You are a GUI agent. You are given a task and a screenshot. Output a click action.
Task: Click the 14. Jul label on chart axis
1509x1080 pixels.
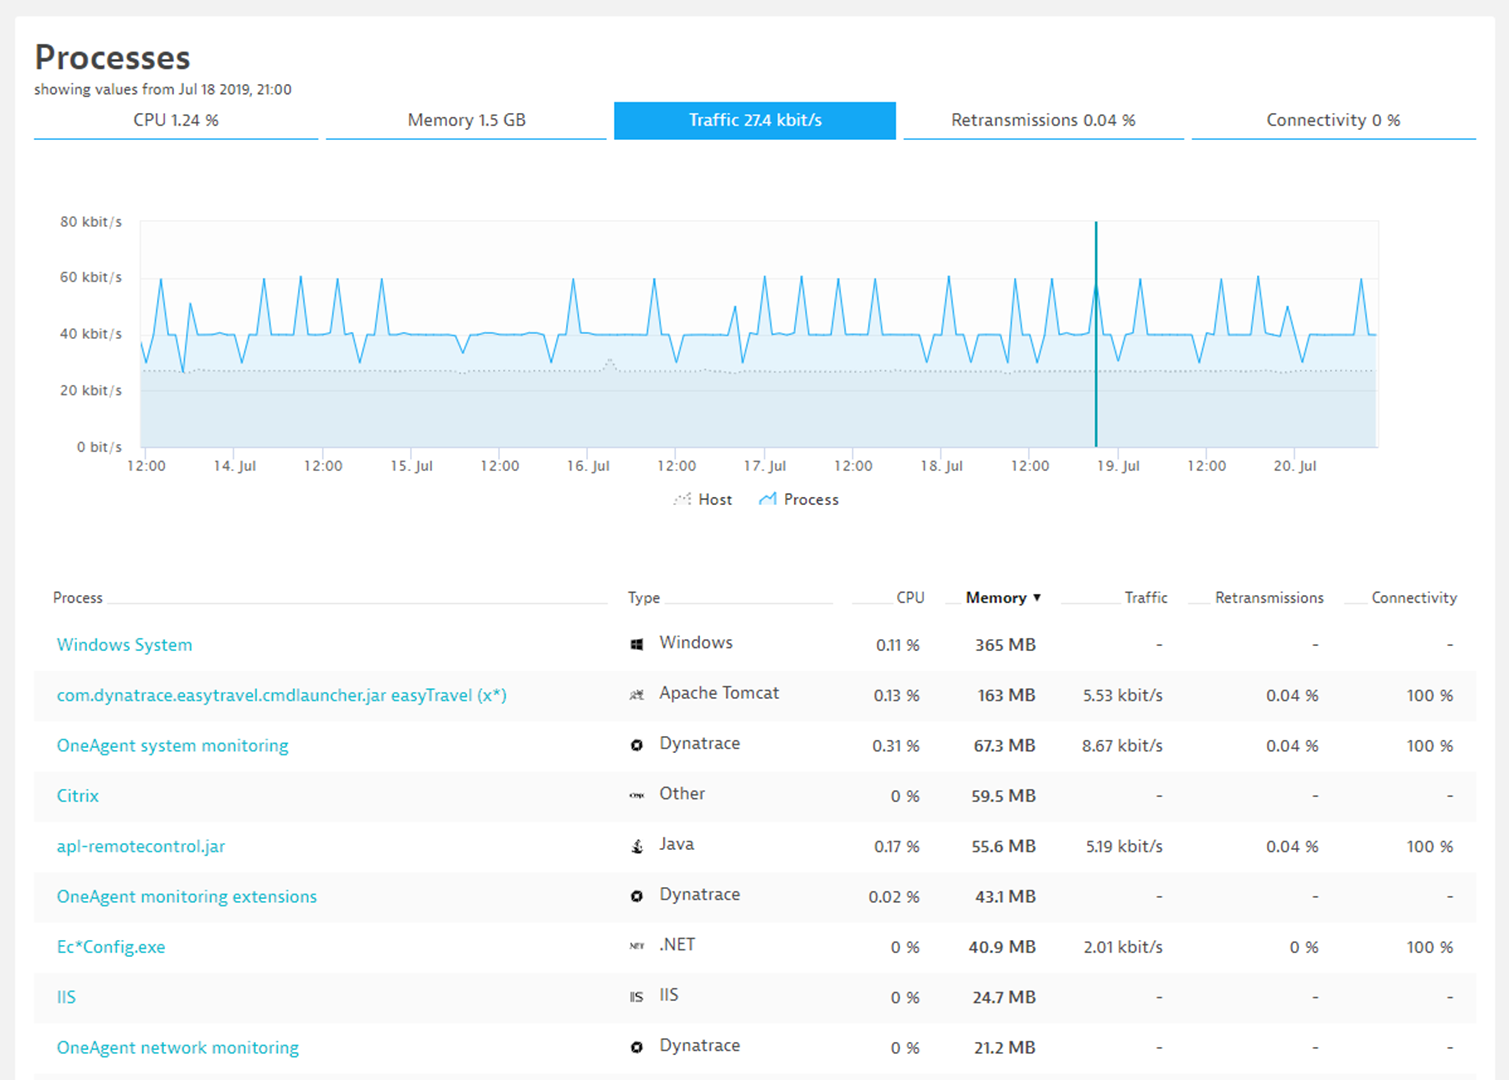click(x=235, y=466)
